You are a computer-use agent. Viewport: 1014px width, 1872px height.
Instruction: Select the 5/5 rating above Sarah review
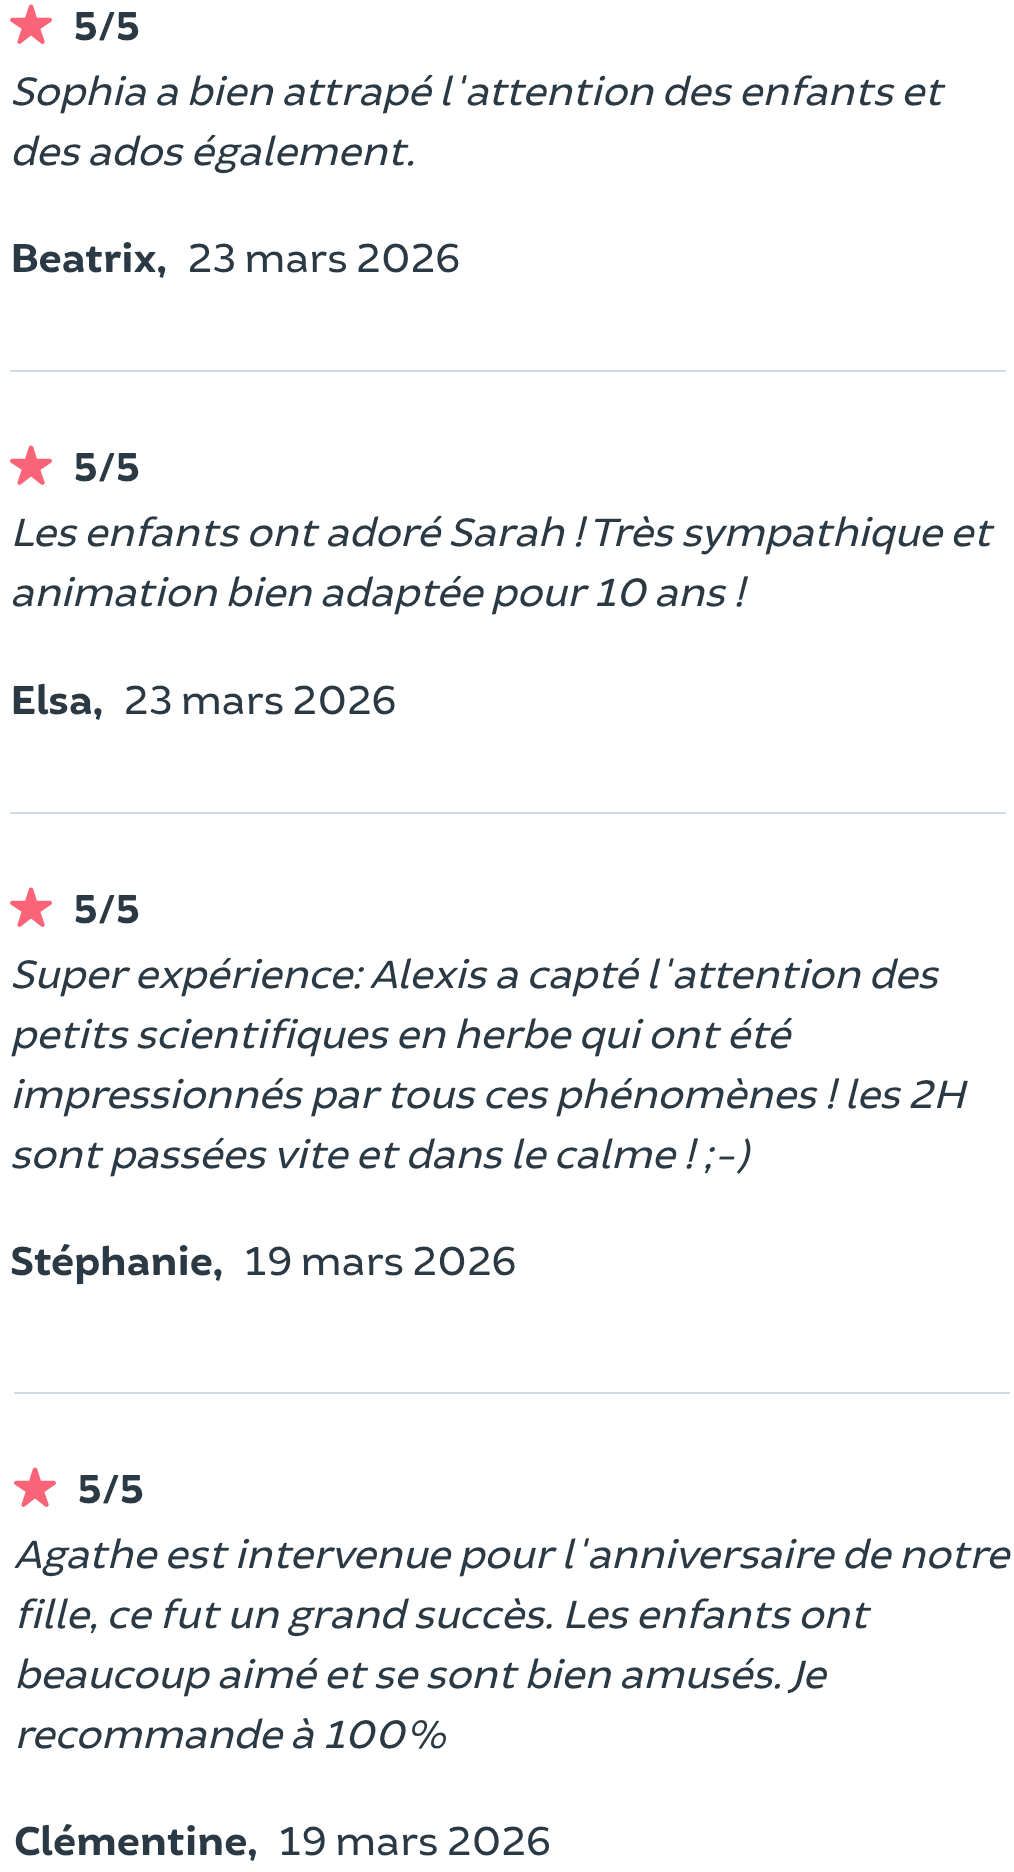tap(106, 468)
